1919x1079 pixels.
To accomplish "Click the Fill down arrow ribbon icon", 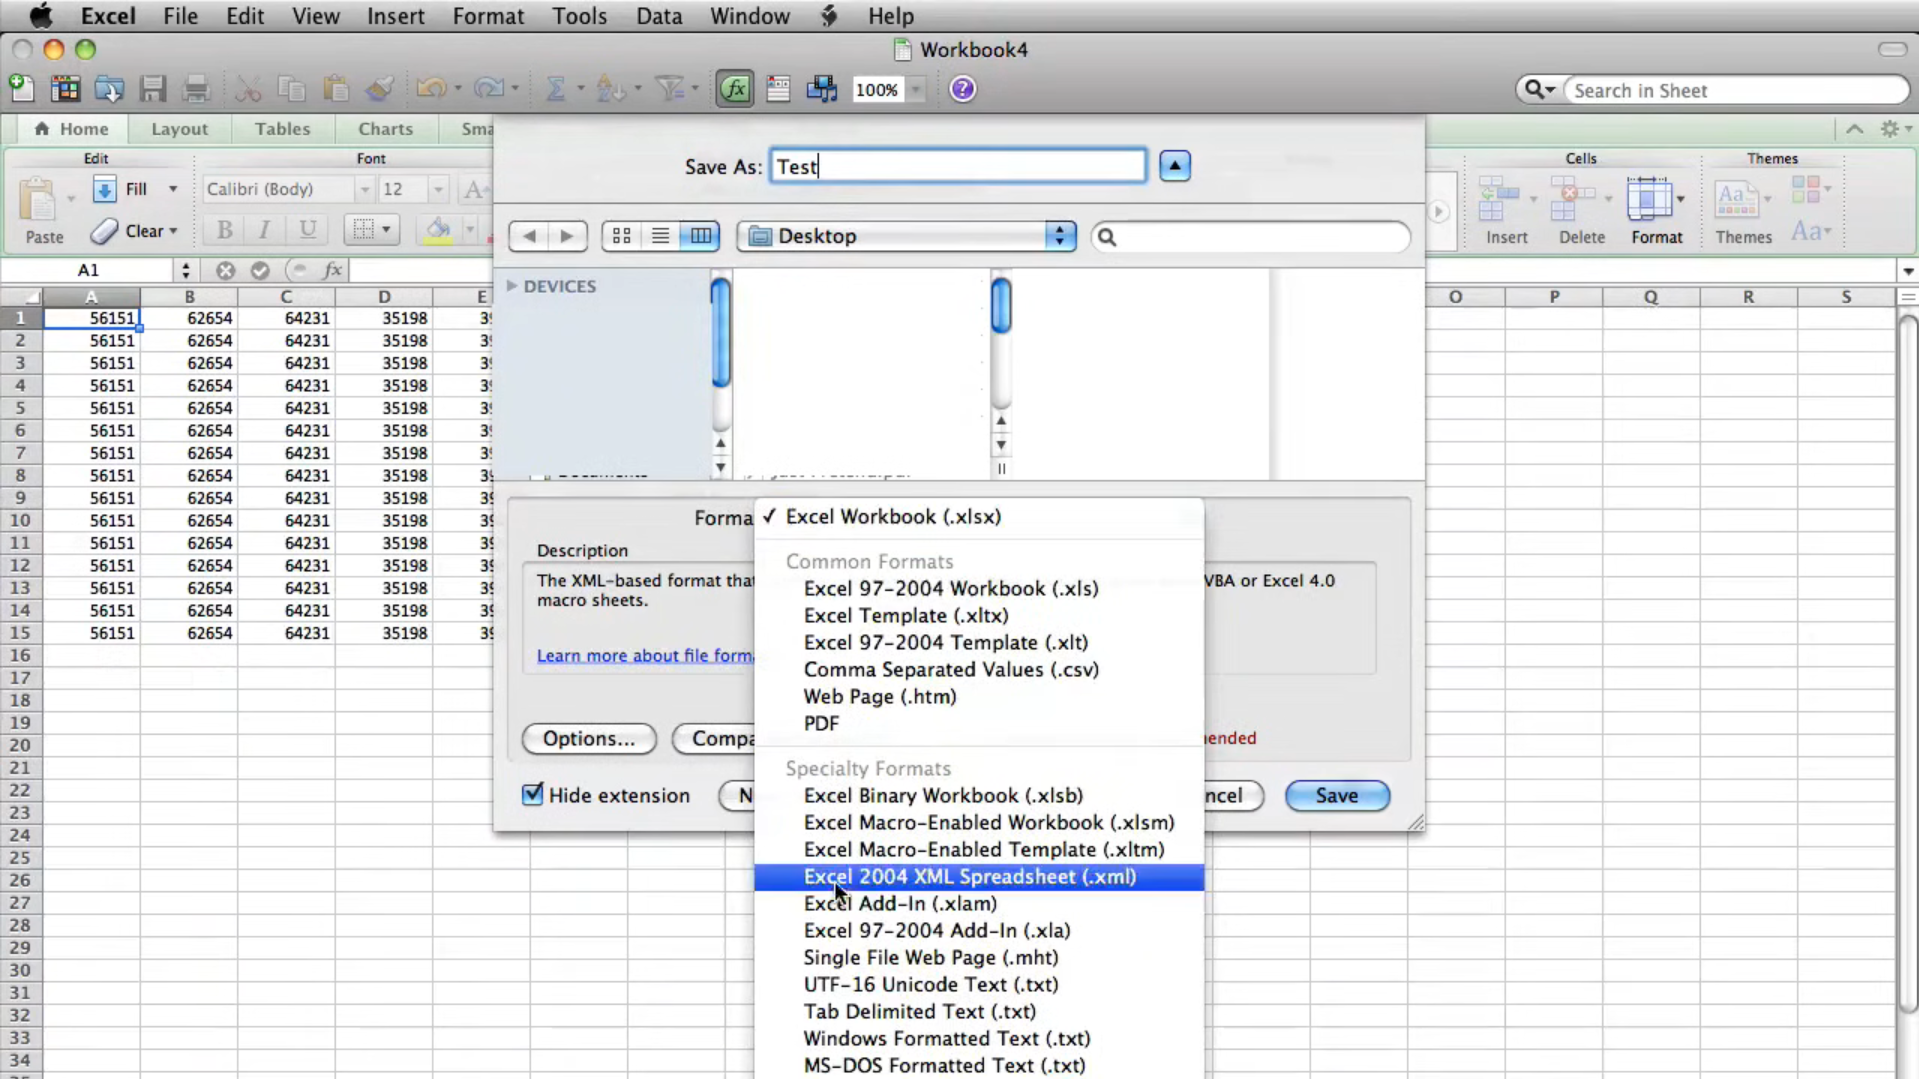I will [104, 189].
